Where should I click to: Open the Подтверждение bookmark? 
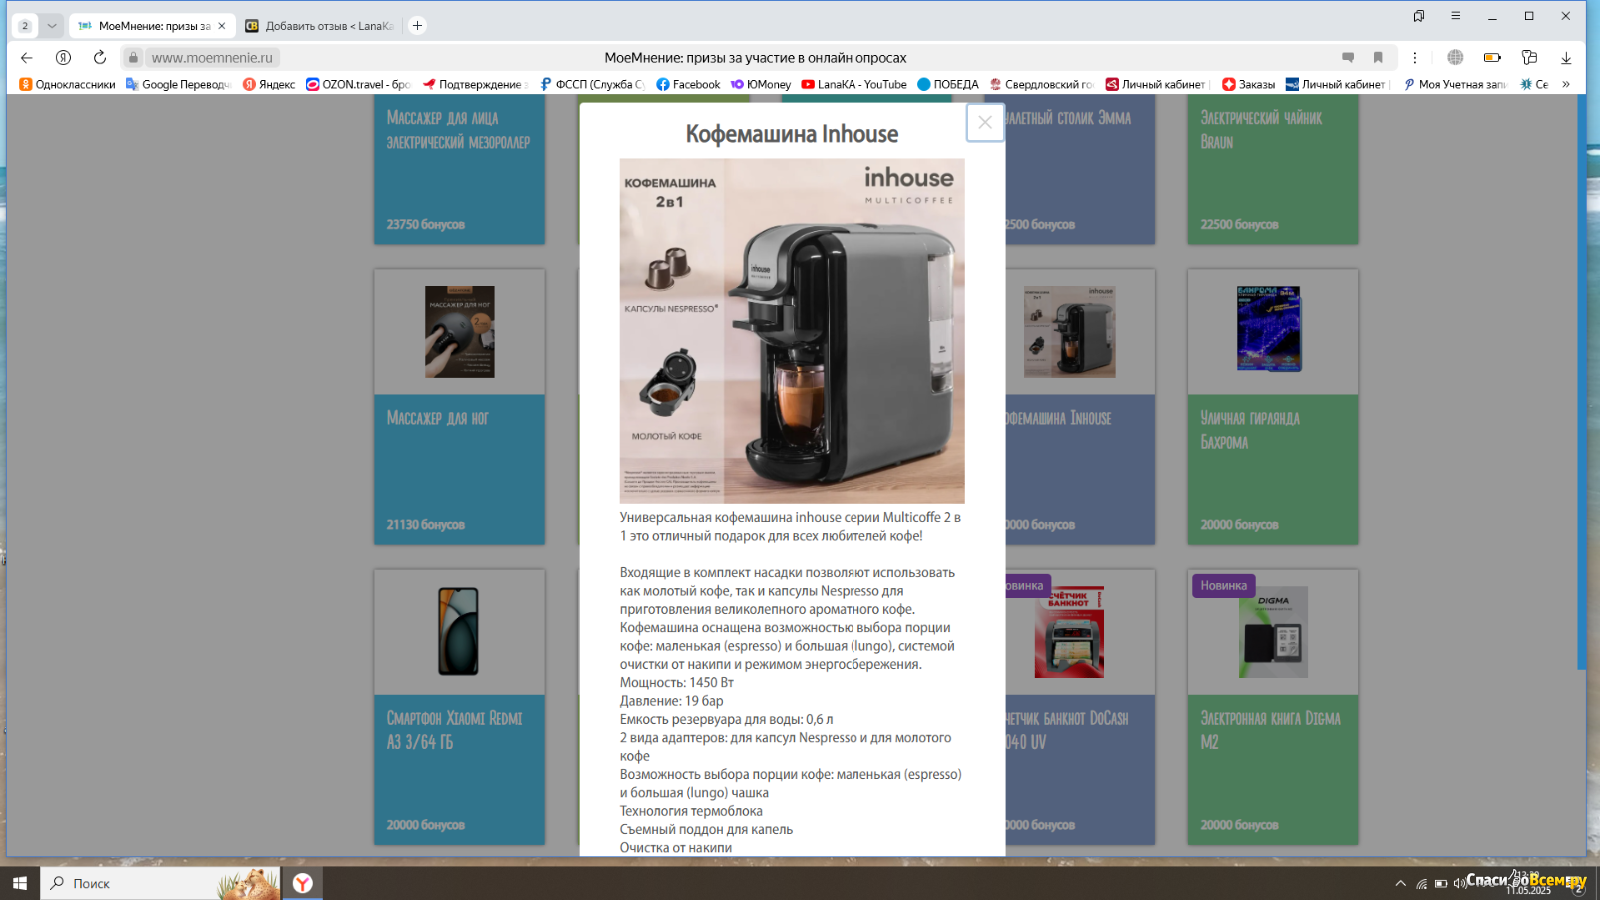[x=475, y=84]
